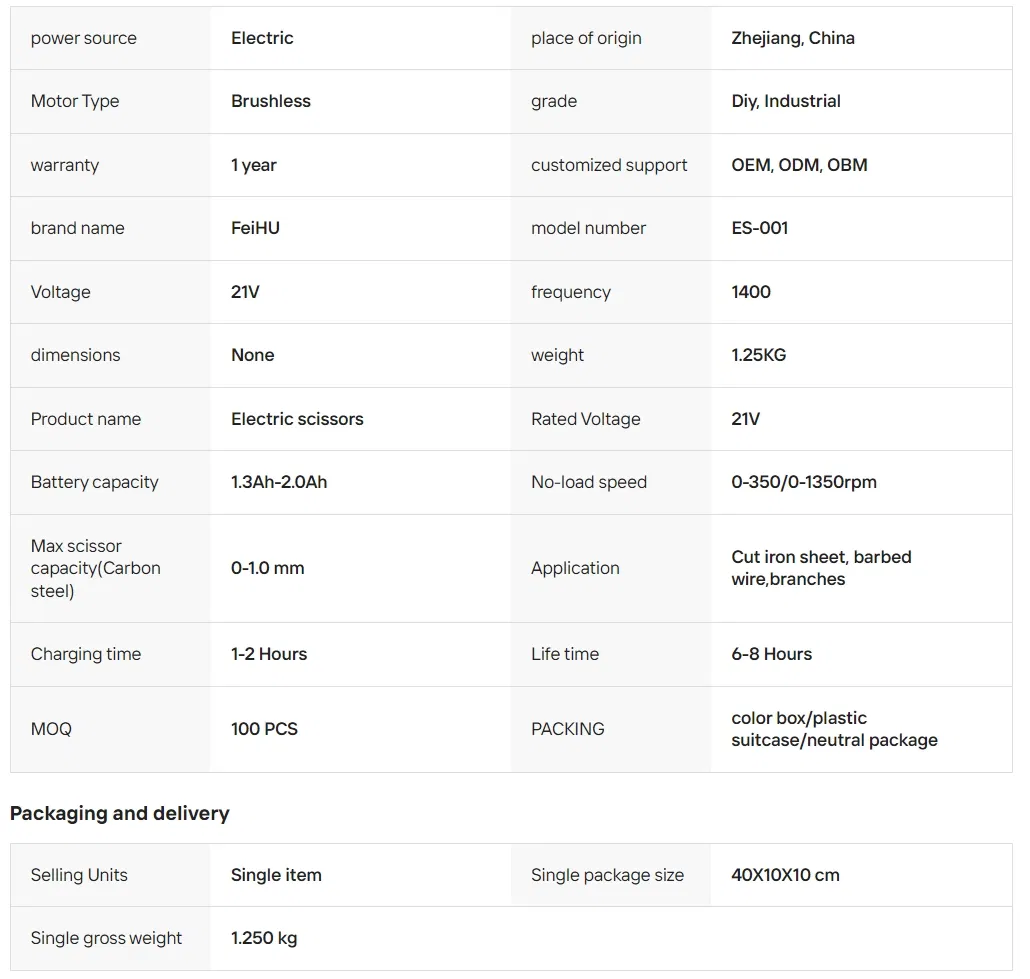
Task: Click the 'Max scissor capacity(Carbon steel)' label
Action: (96, 568)
